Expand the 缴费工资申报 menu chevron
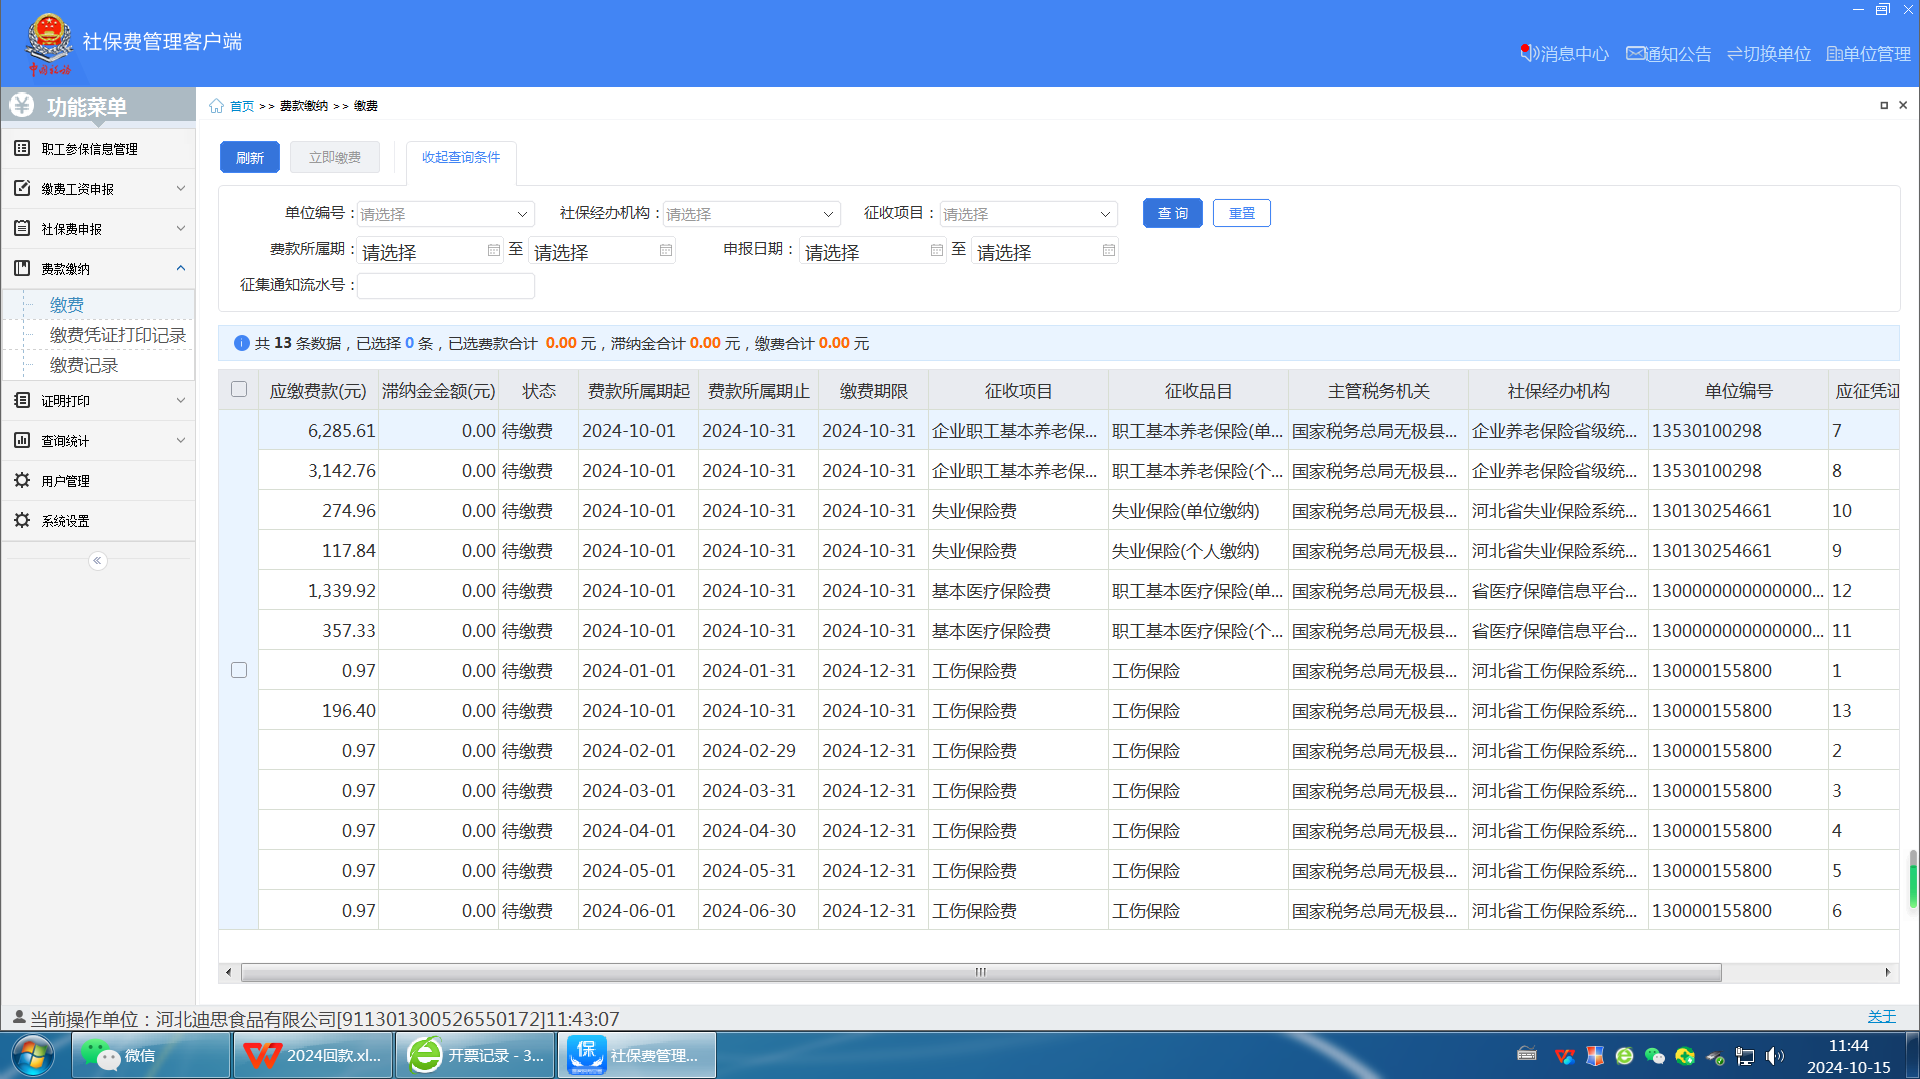1920x1079 pixels. [x=181, y=189]
